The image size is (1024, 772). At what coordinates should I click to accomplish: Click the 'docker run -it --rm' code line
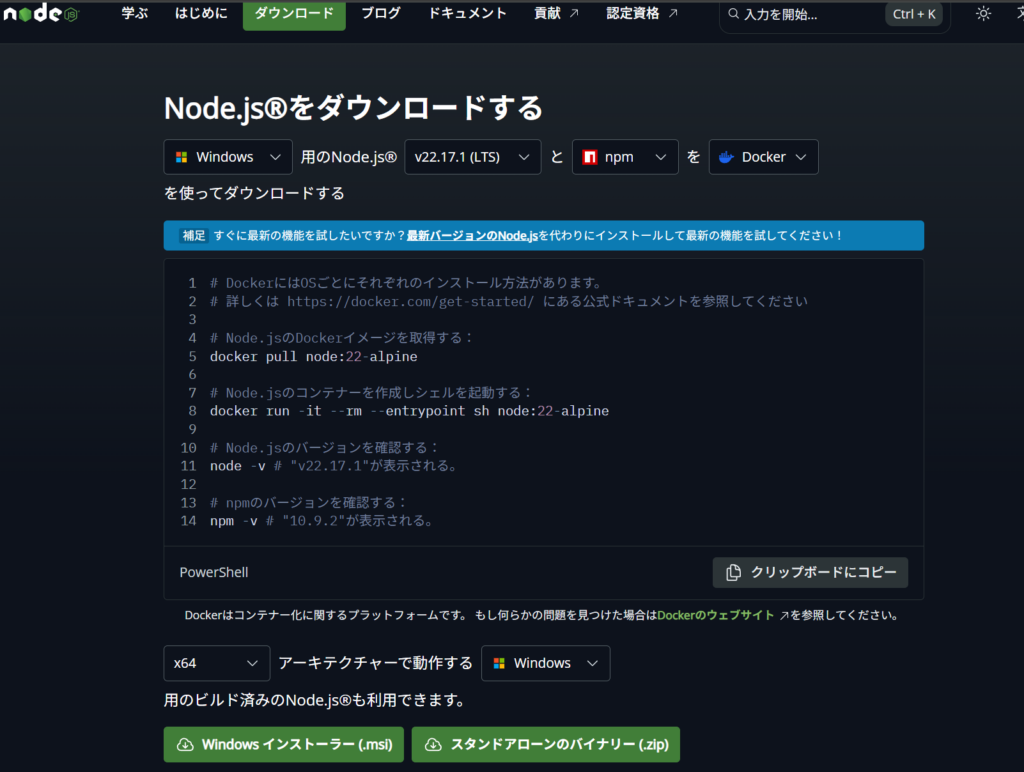click(409, 411)
